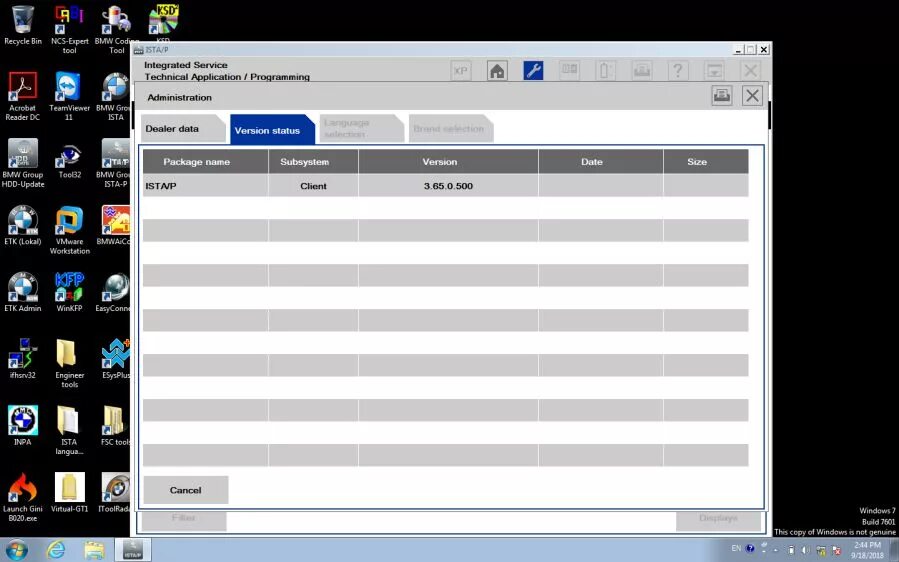Select the ISTA language folder icon

69,431
